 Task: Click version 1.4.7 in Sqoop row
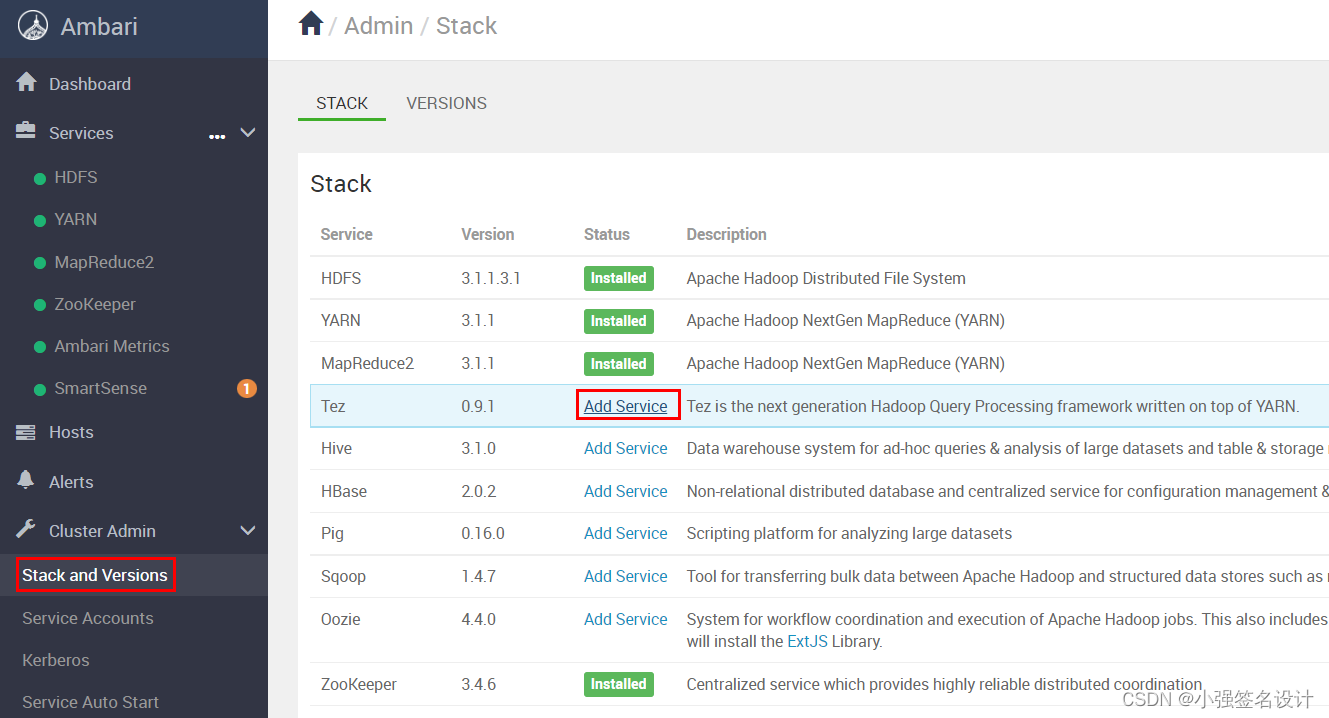point(478,576)
